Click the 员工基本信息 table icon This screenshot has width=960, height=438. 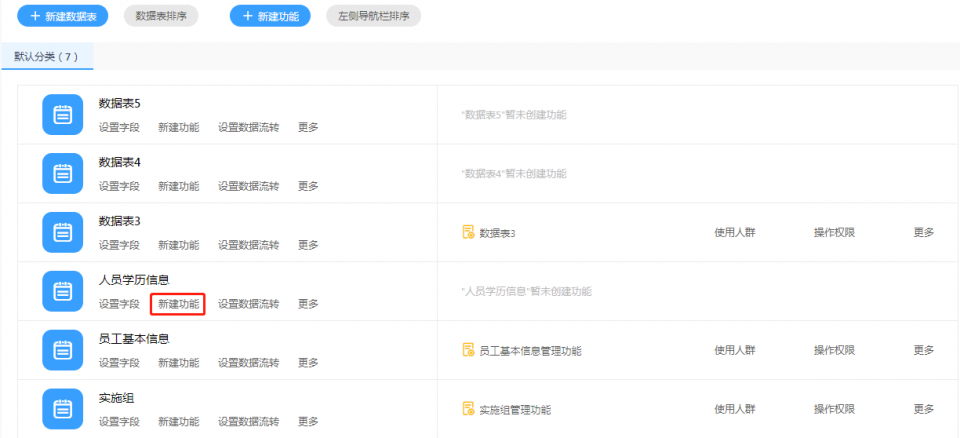(62, 350)
